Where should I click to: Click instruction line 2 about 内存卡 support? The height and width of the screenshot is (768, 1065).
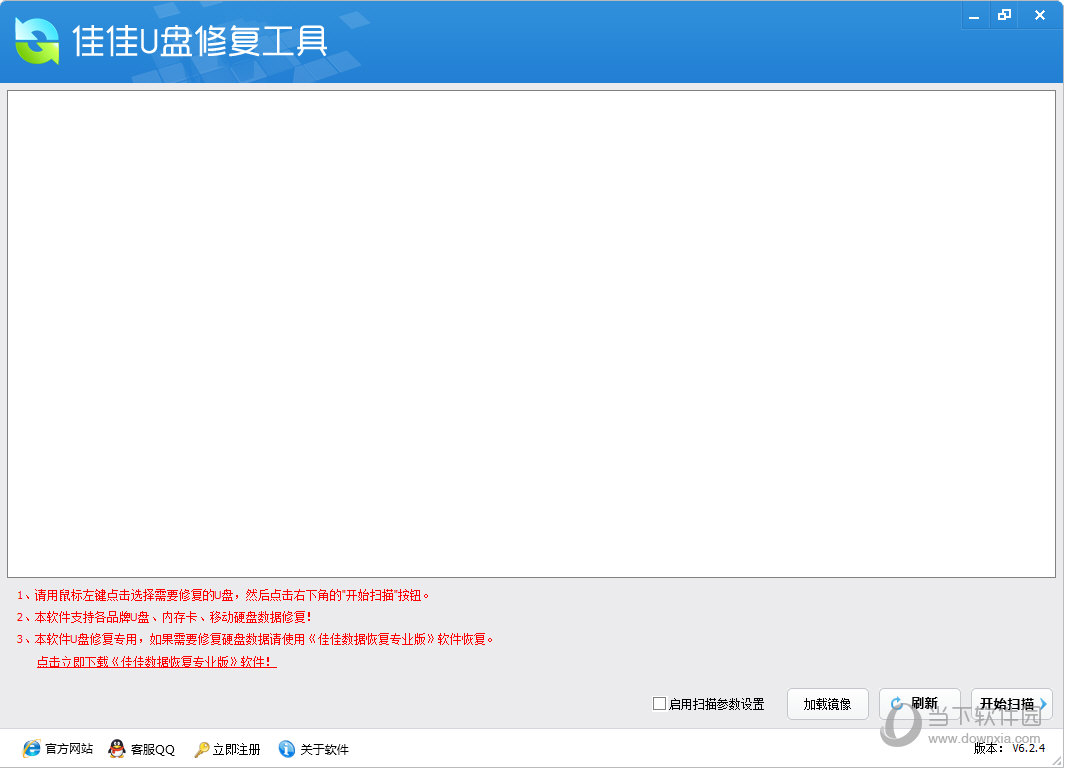click(164, 617)
